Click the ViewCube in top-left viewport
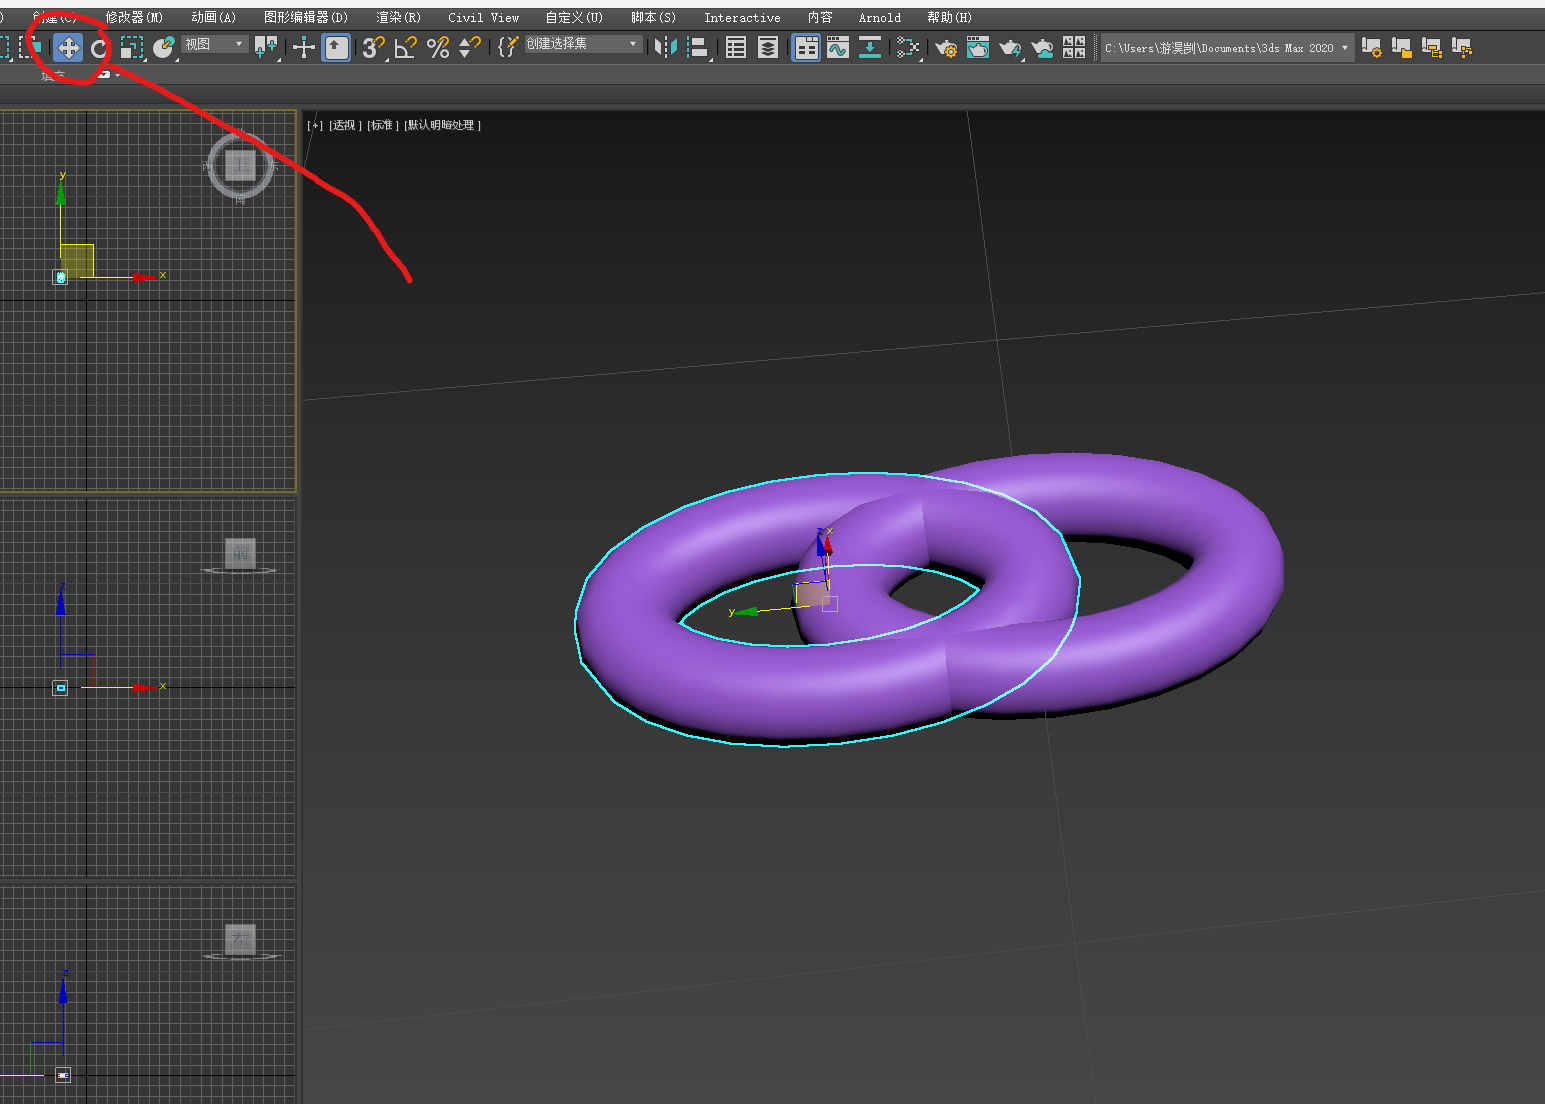 click(x=239, y=165)
